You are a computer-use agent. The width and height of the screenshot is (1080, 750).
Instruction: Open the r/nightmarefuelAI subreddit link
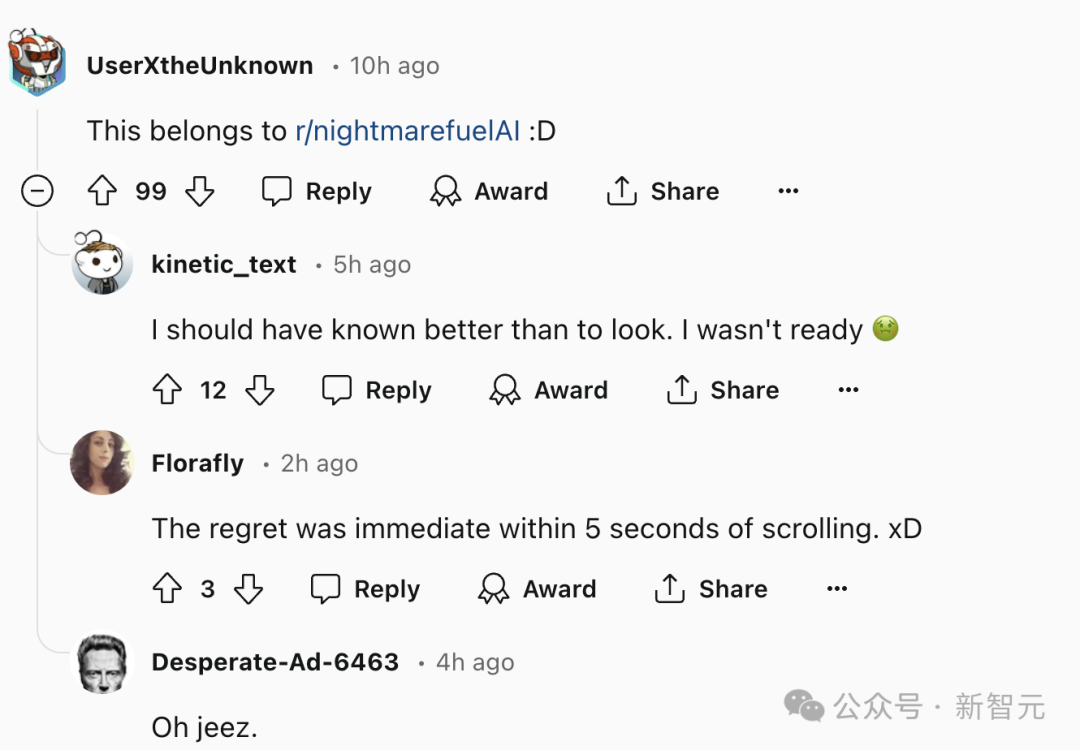tap(407, 131)
